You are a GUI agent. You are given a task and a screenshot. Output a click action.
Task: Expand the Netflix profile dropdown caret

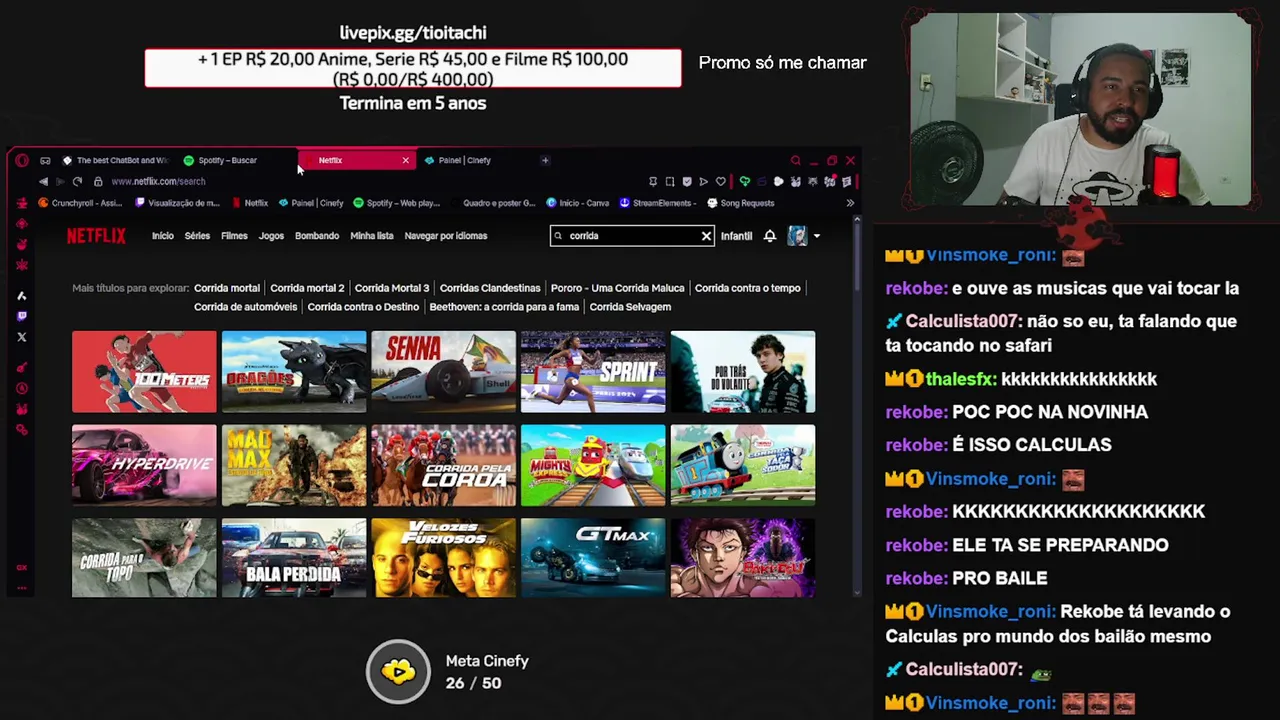click(x=816, y=236)
